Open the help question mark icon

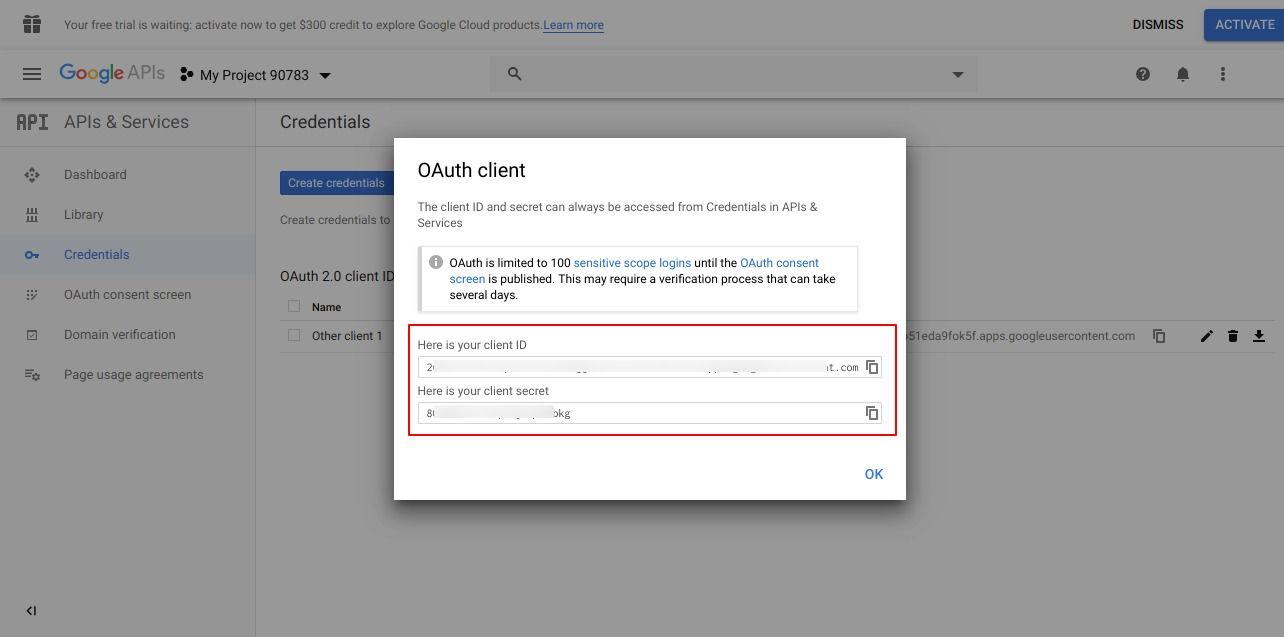[x=1143, y=74]
